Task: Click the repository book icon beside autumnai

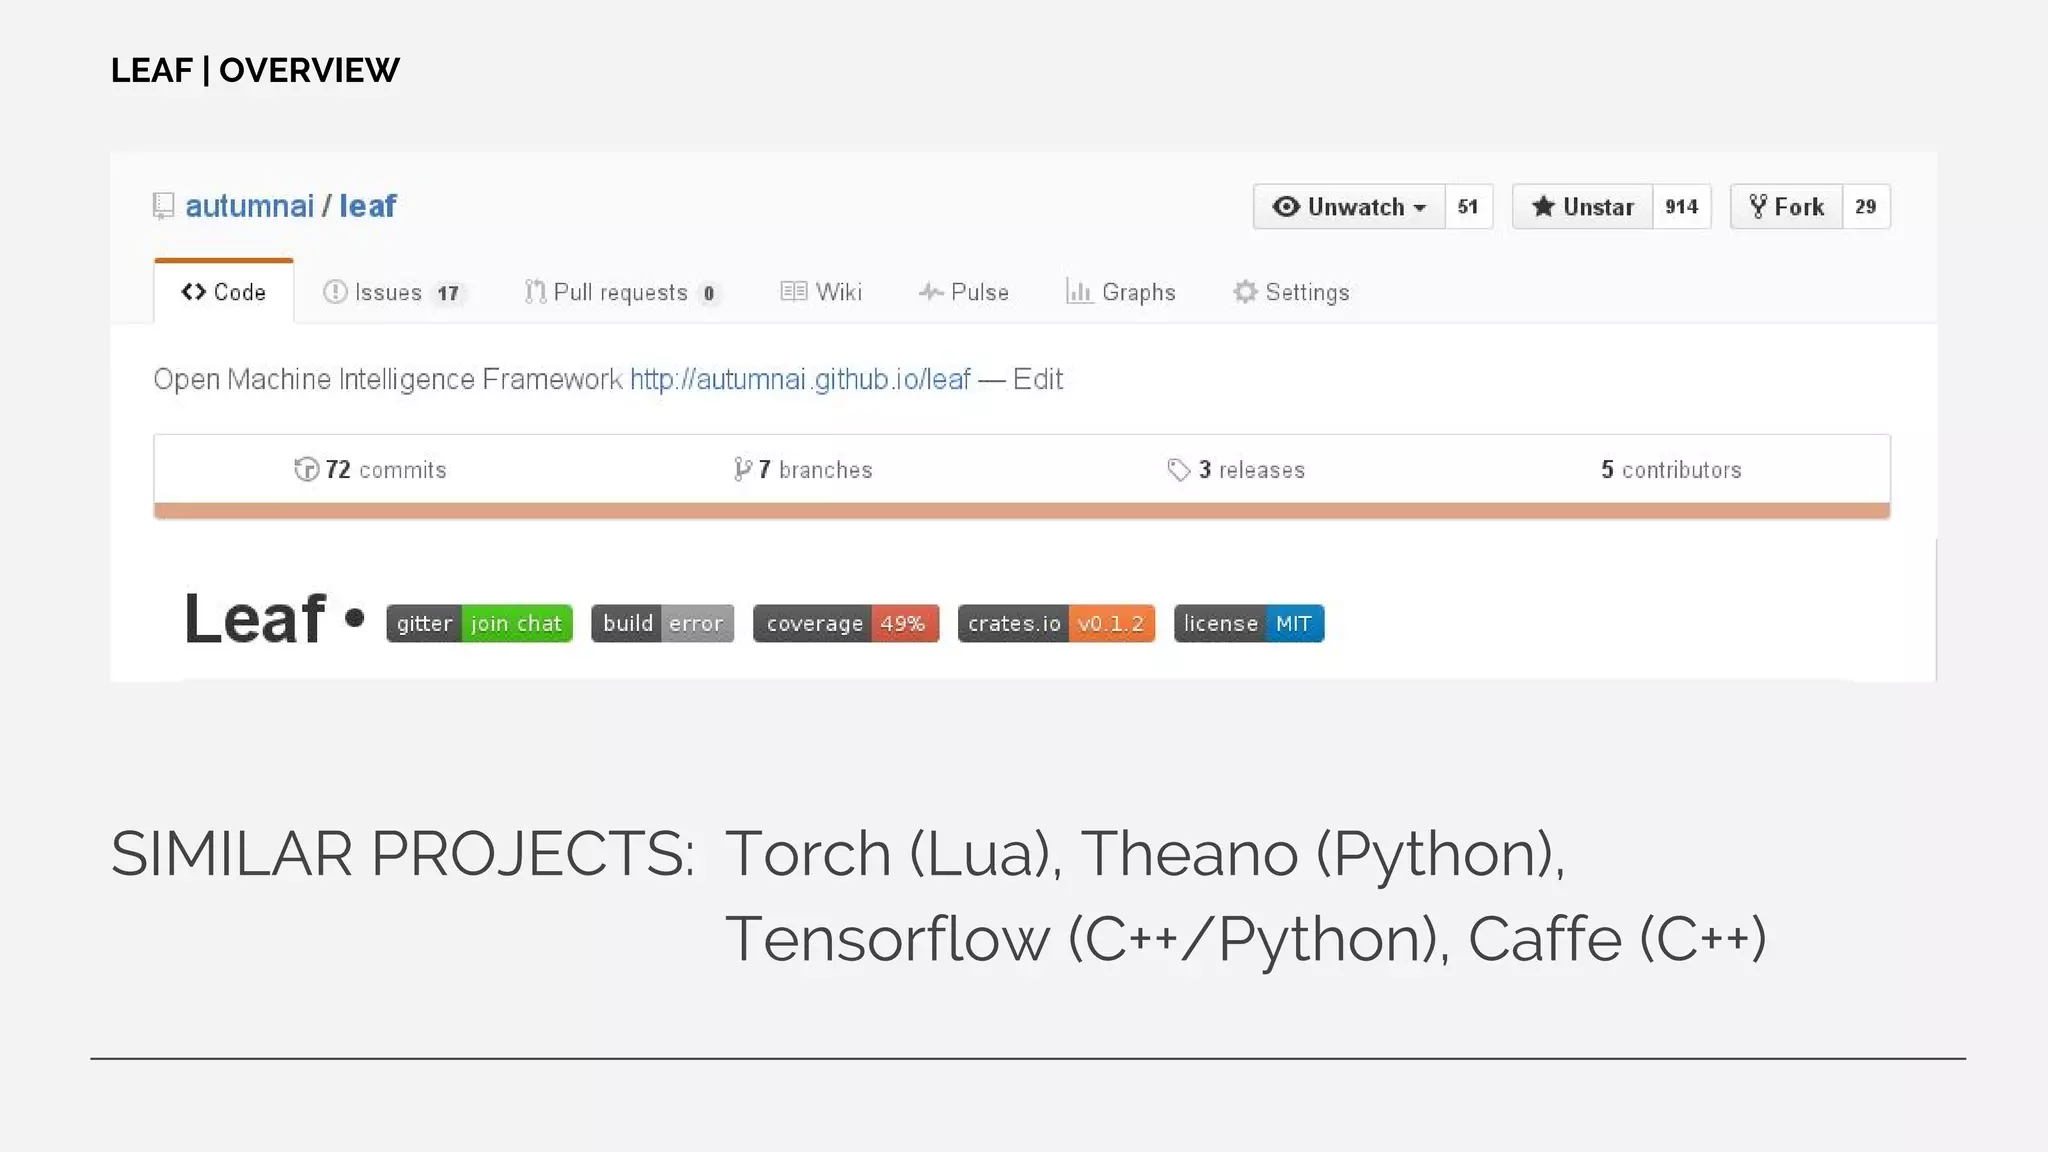Action: pyautogui.click(x=163, y=206)
